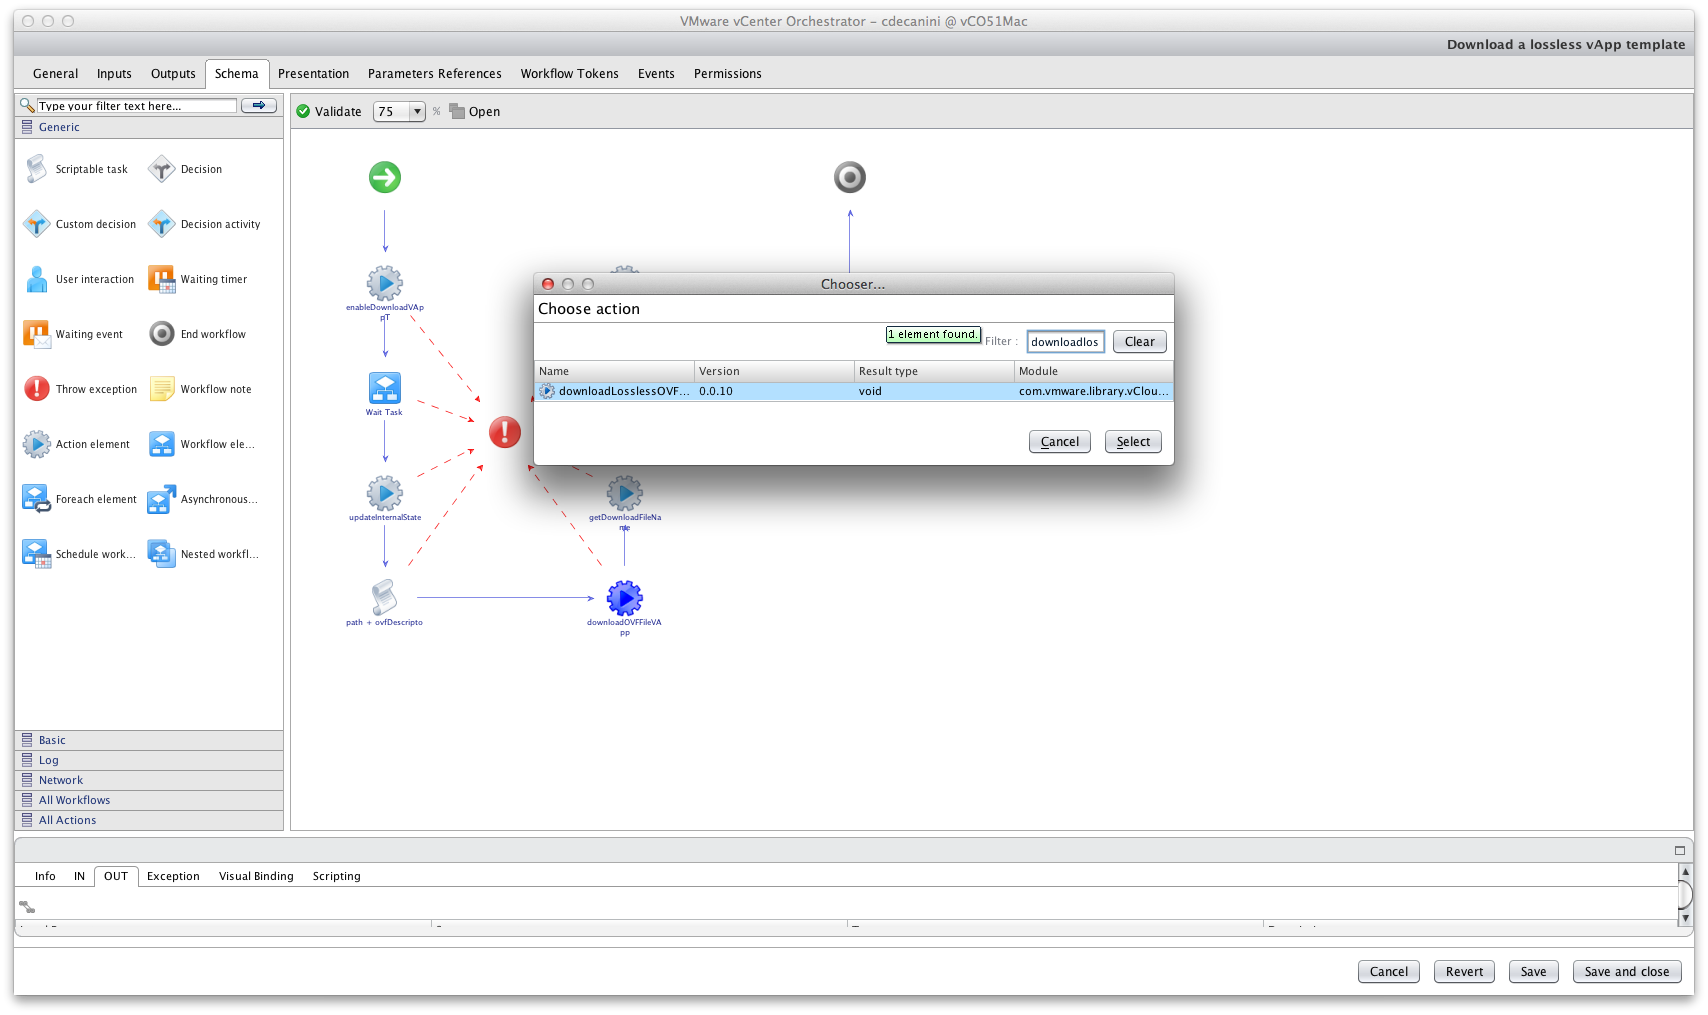Click Select in the Chooser dialog
This screenshot has height=1015, width=1708.
click(1133, 442)
